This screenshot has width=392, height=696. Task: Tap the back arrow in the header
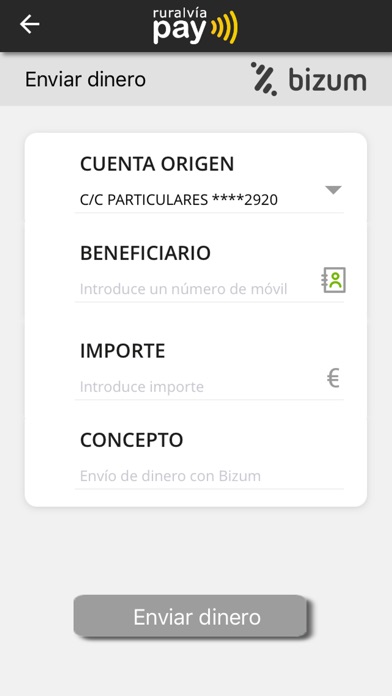(x=30, y=24)
